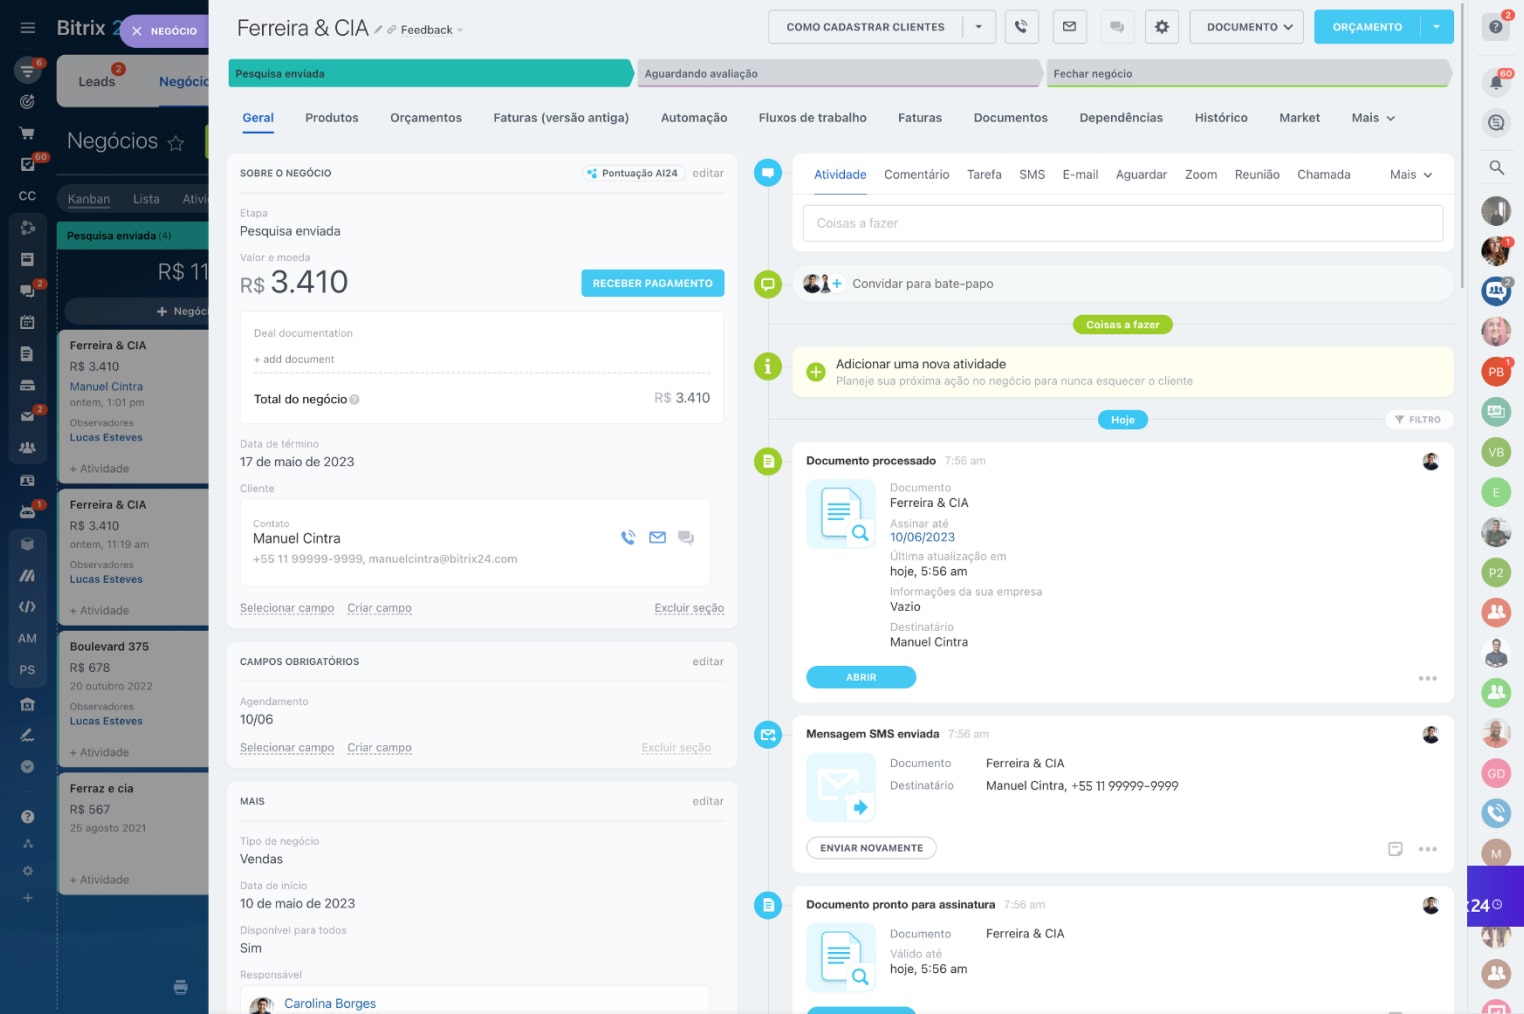Open the Filtro timeline filter
Viewport: 1524px width, 1014px height.
point(1418,420)
